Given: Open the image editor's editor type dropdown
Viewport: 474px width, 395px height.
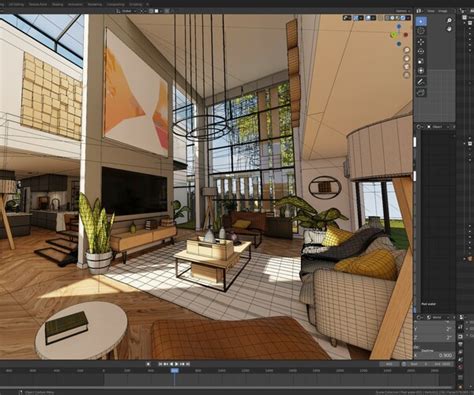Looking at the screenshot, I should click(419, 11).
